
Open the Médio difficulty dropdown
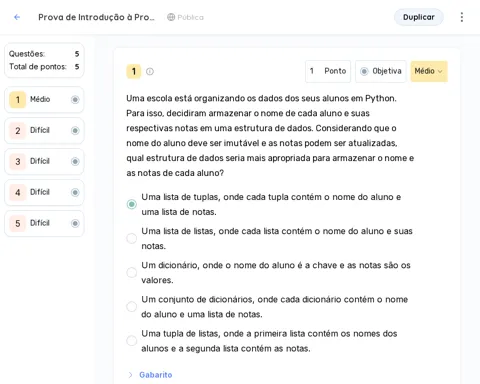click(429, 71)
